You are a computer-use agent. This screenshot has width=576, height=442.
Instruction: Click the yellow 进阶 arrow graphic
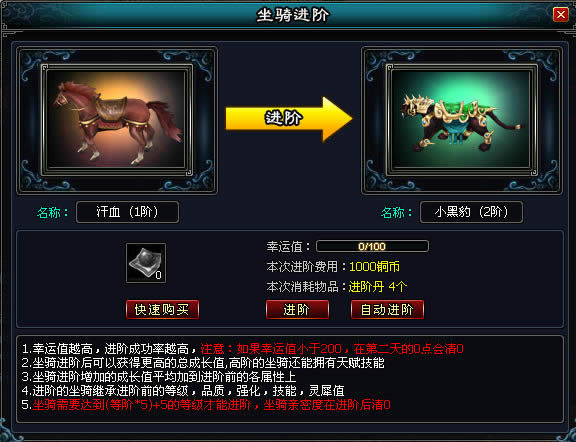click(x=289, y=119)
